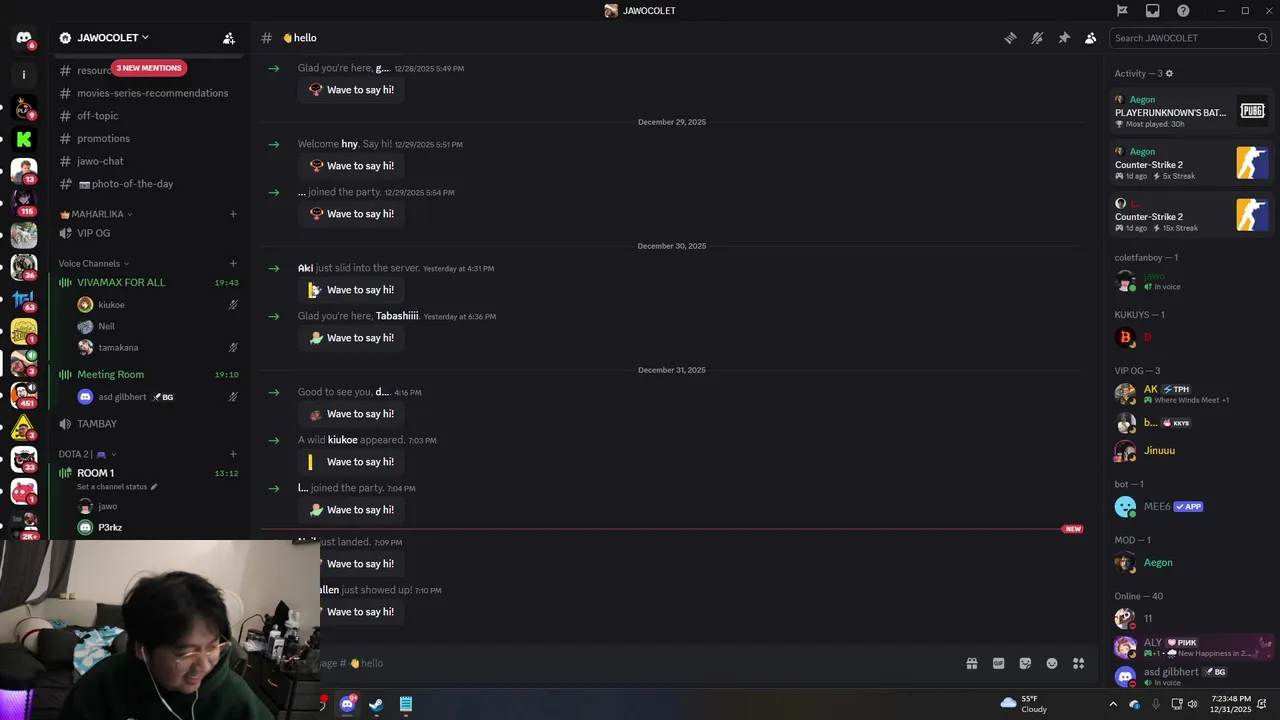Toggle the member list icon
1280x720 pixels.
[x=1090, y=38]
